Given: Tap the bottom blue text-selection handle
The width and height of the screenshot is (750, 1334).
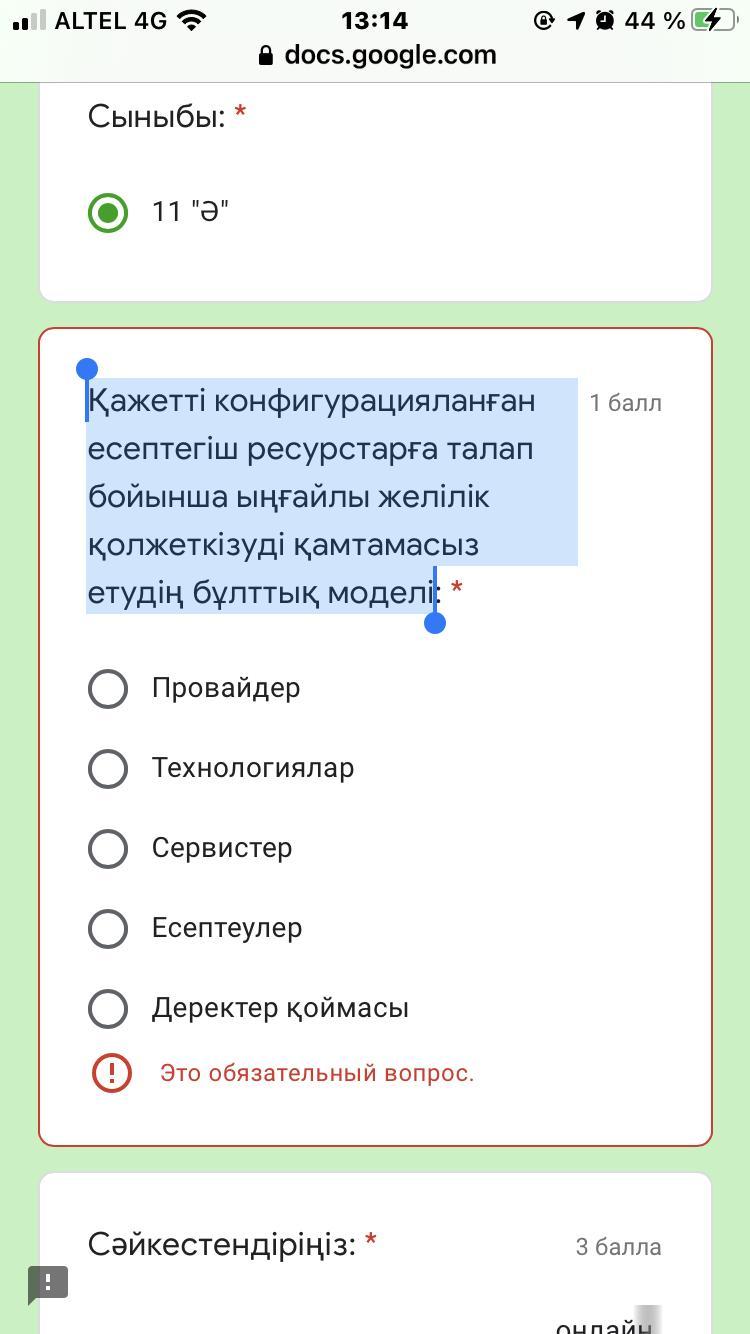Looking at the screenshot, I should pyautogui.click(x=435, y=623).
